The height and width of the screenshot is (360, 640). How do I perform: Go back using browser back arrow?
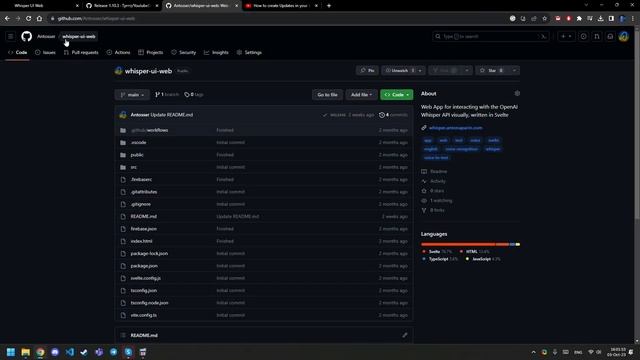[x=7, y=18]
